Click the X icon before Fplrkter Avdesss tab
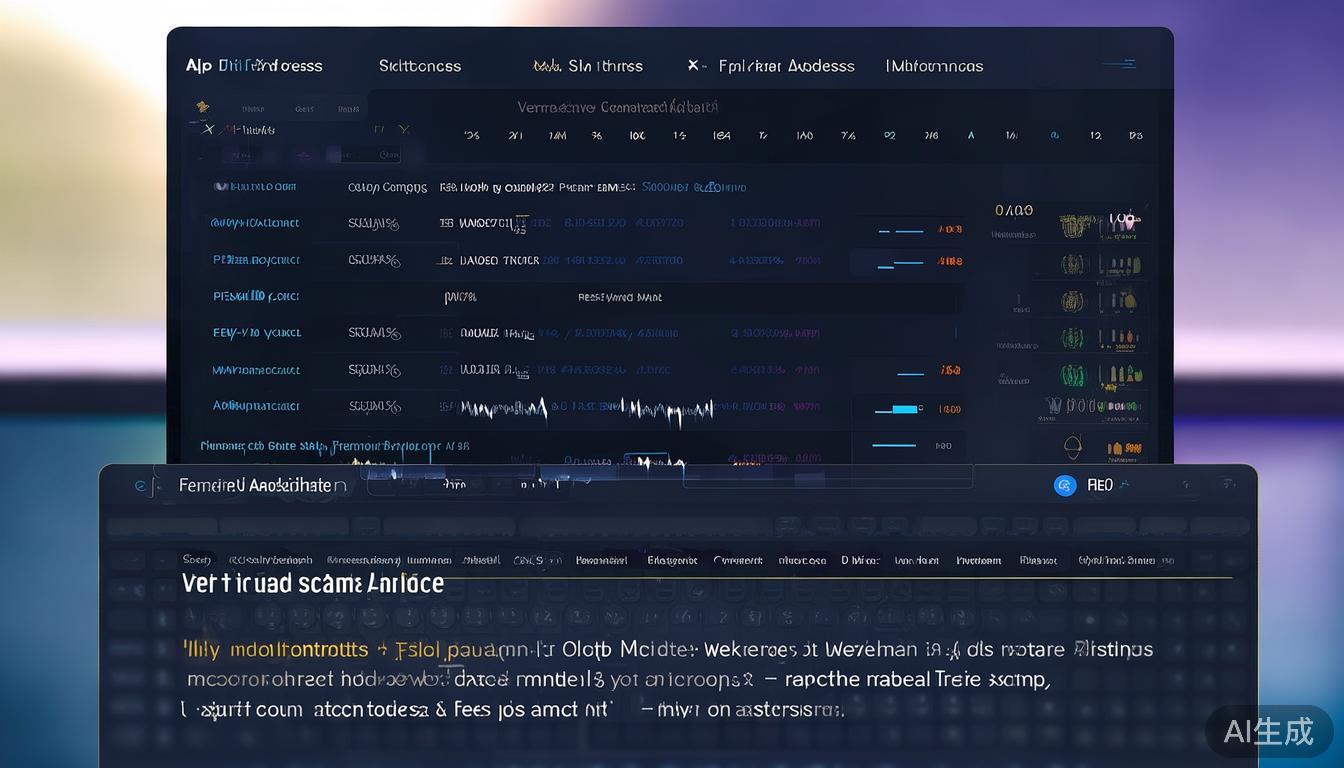This screenshot has width=1344, height=768. tap(693, 66)
